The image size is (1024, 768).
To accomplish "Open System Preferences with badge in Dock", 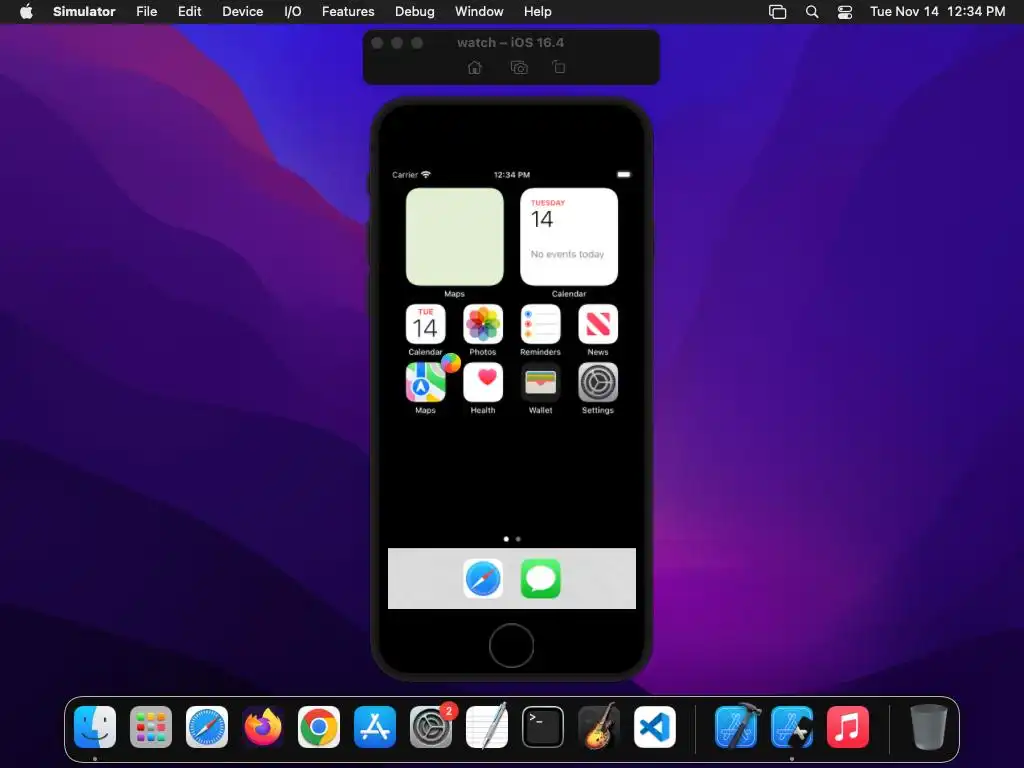I will (431, 727).
